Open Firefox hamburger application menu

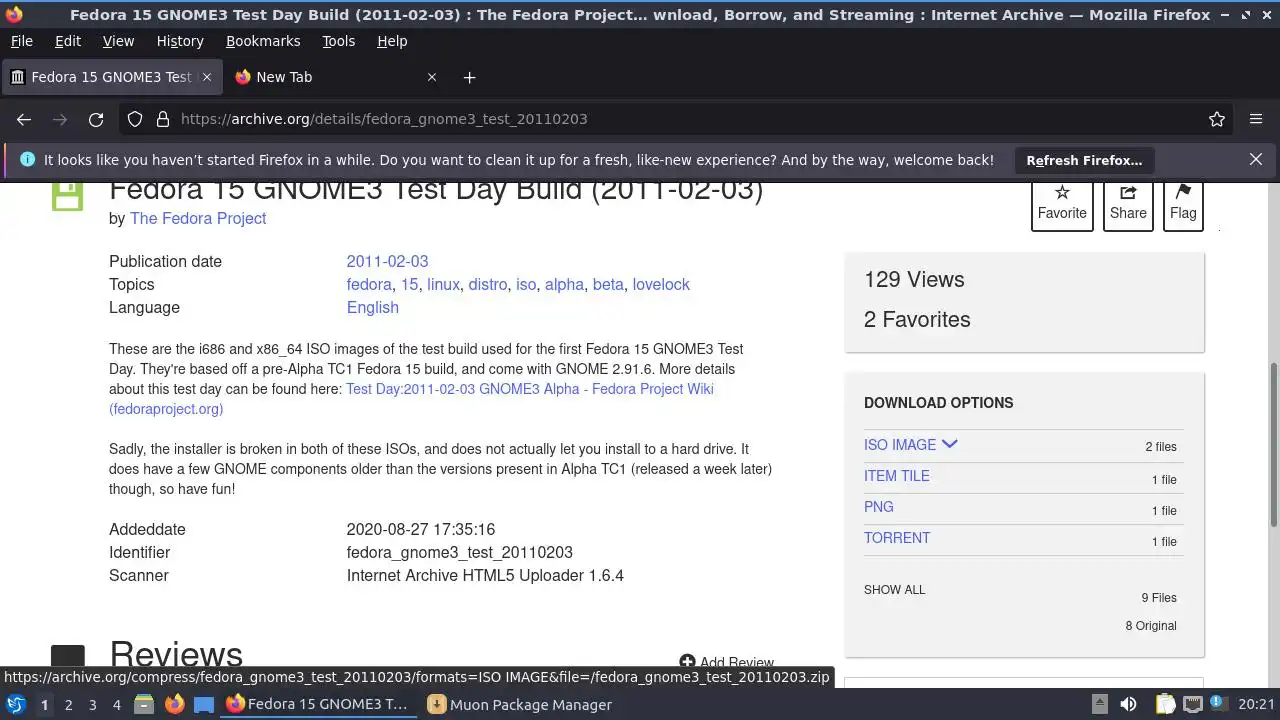tap(1256, 119)
